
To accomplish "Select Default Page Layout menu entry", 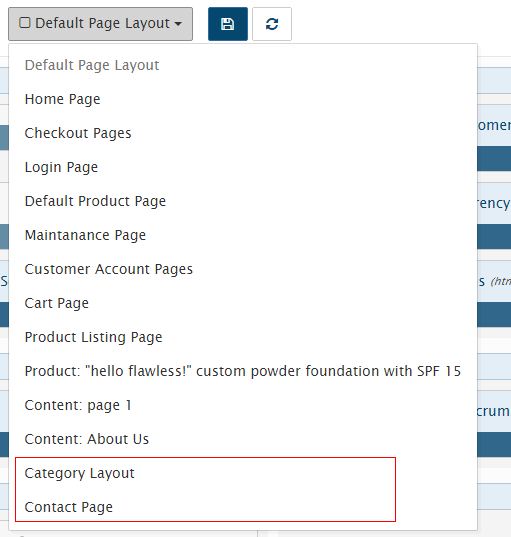I will click(x=92, y=65).
